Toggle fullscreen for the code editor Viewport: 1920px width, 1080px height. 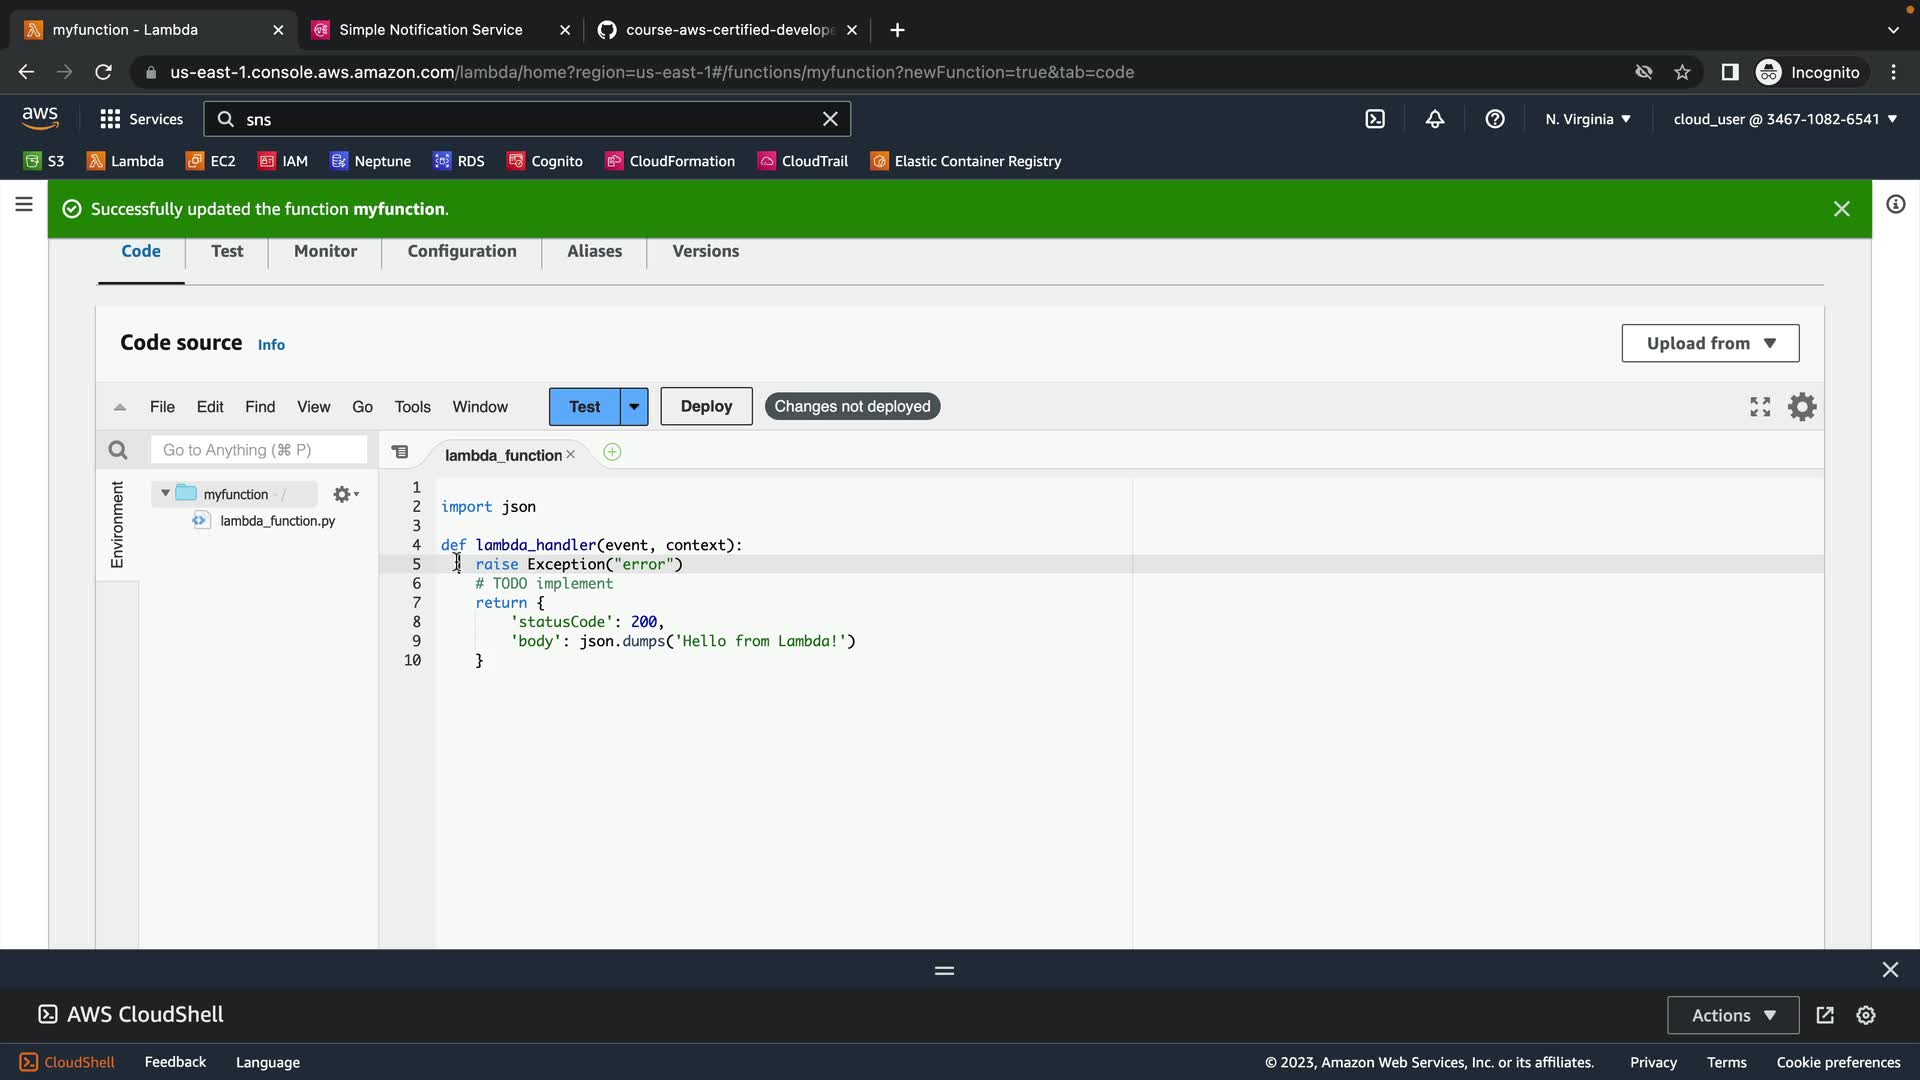point(1760,406)
